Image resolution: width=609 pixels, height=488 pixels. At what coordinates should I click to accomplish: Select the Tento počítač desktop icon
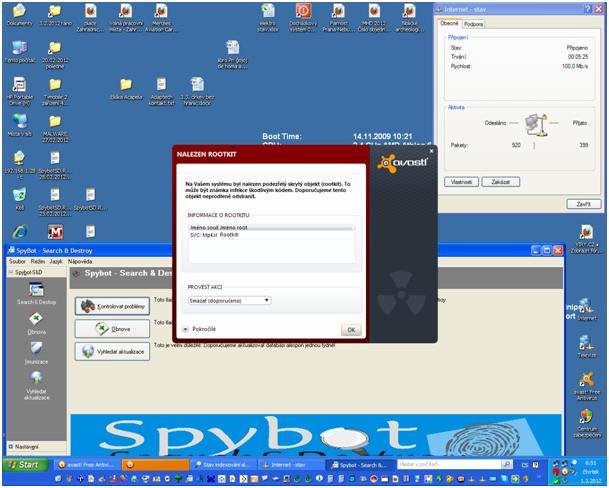19,52
